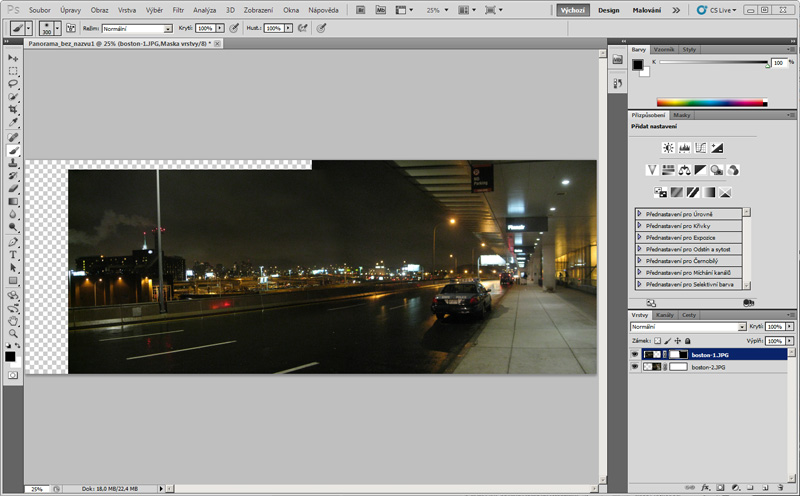
Task: Toggle visibility of boston-2.JPG layer
Action: coord(635,368)
